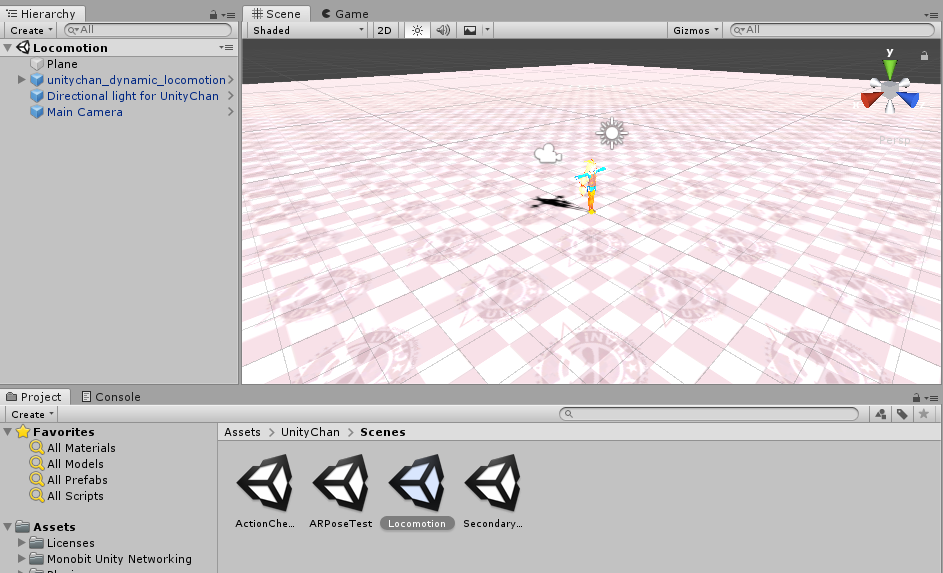Click Hierarchy search field
The width and height of the screenshot is (943, 573).
(148, 29)
